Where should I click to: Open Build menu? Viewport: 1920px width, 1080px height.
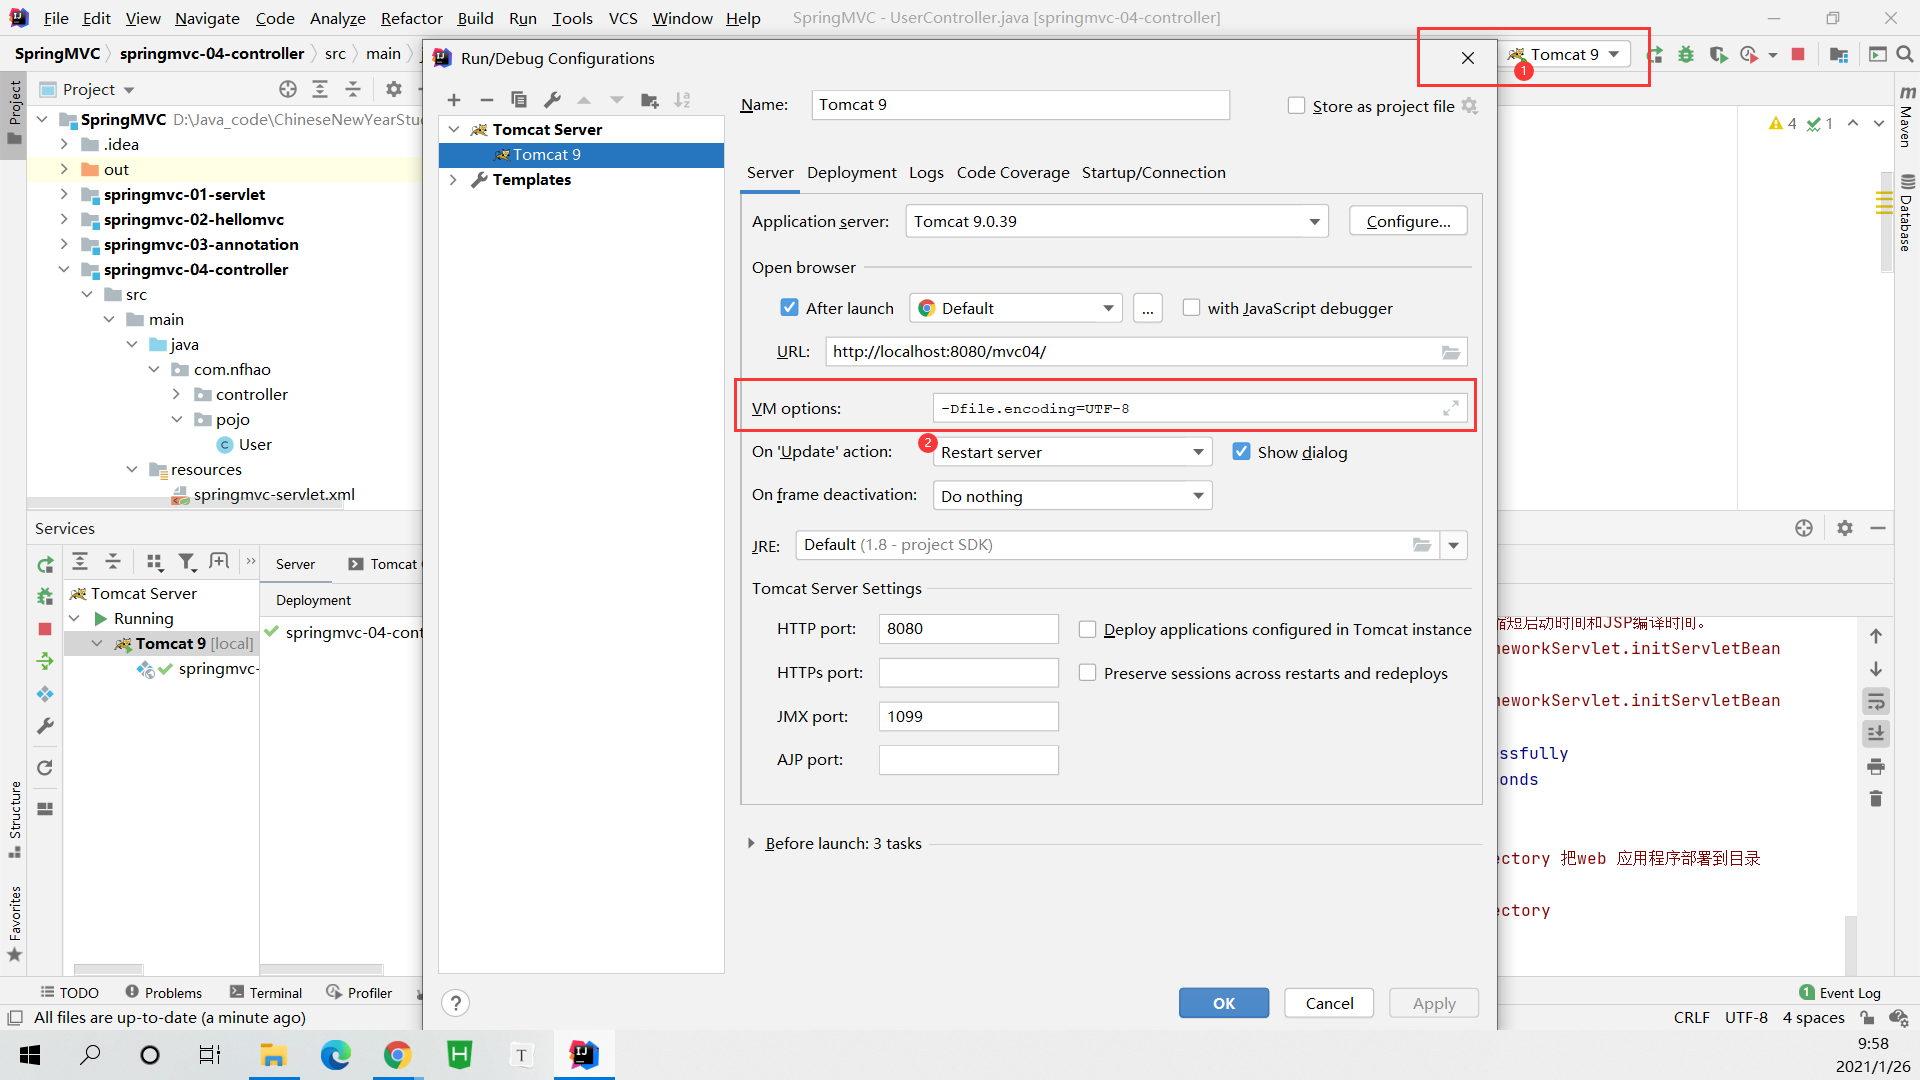[475, 18]
